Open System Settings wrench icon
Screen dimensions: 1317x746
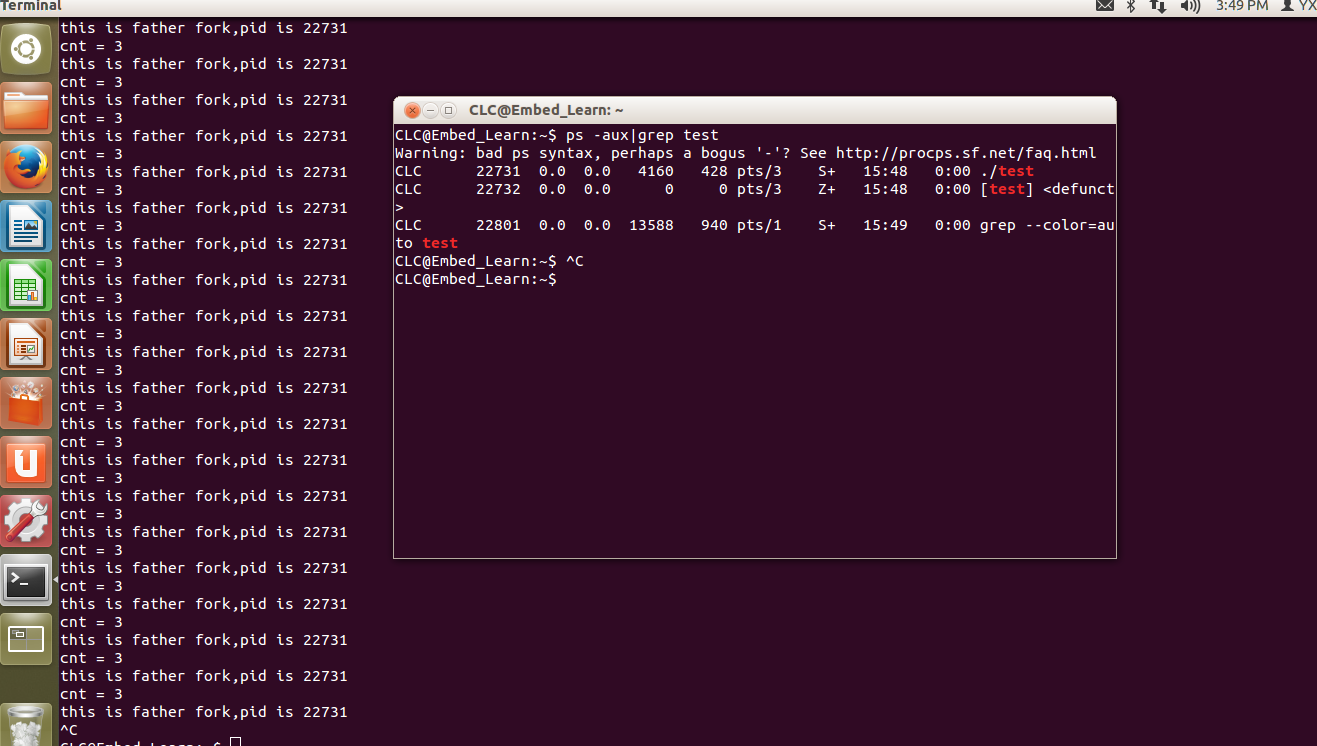[x=26, y=520]
